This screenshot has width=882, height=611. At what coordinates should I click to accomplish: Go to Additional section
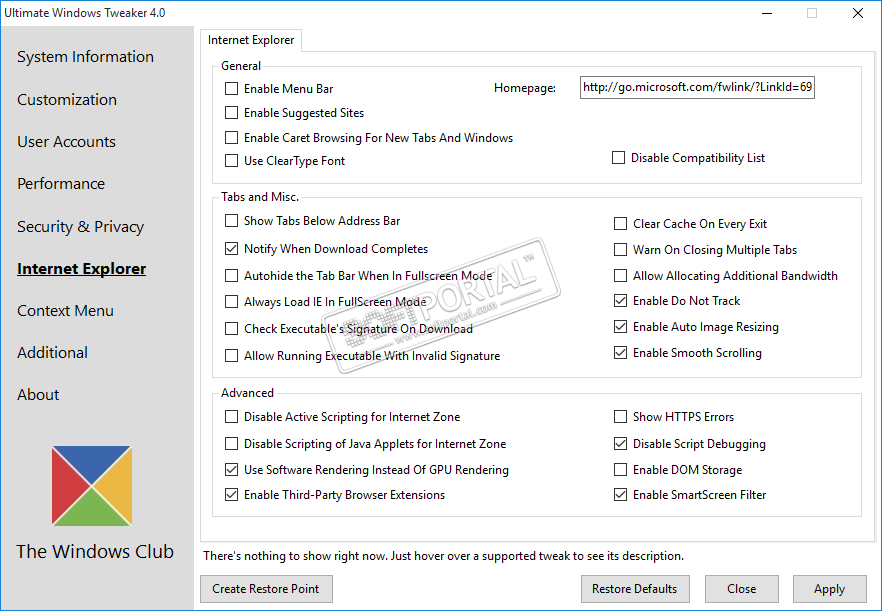tap(52, 353)
